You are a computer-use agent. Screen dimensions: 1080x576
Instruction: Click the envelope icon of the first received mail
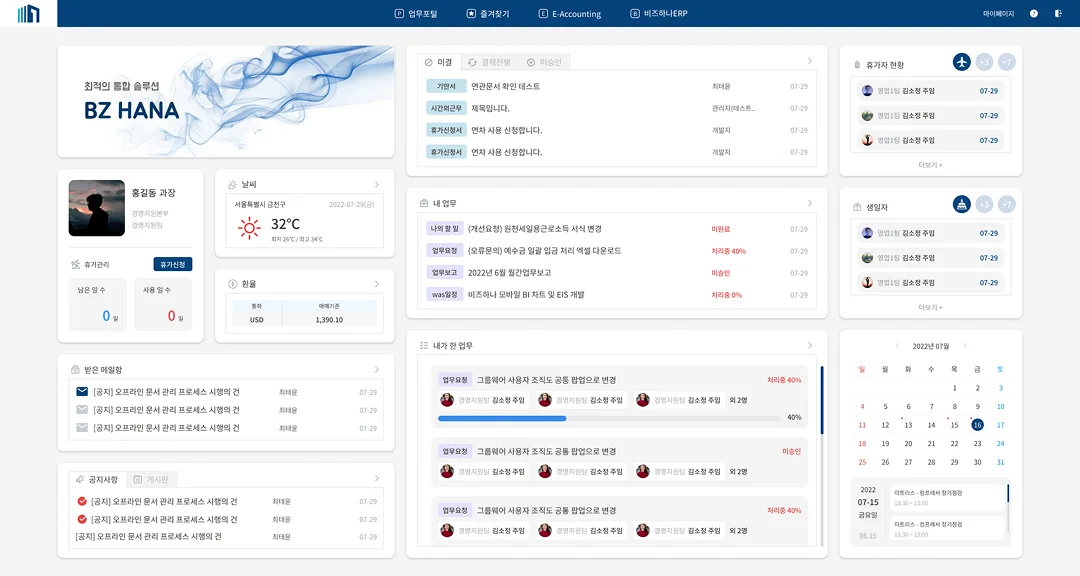pyautogui.click(x=82, y=391)
